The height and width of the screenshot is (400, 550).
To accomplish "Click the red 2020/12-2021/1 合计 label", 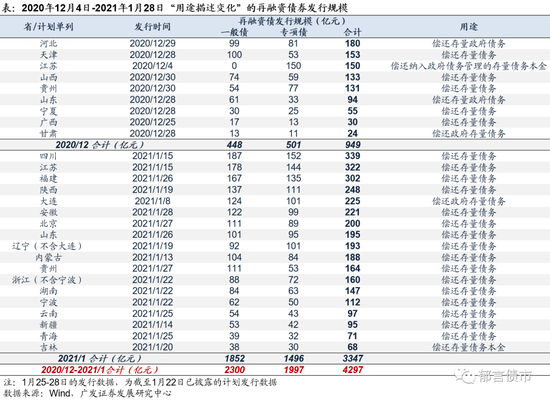I will [100, 369].
